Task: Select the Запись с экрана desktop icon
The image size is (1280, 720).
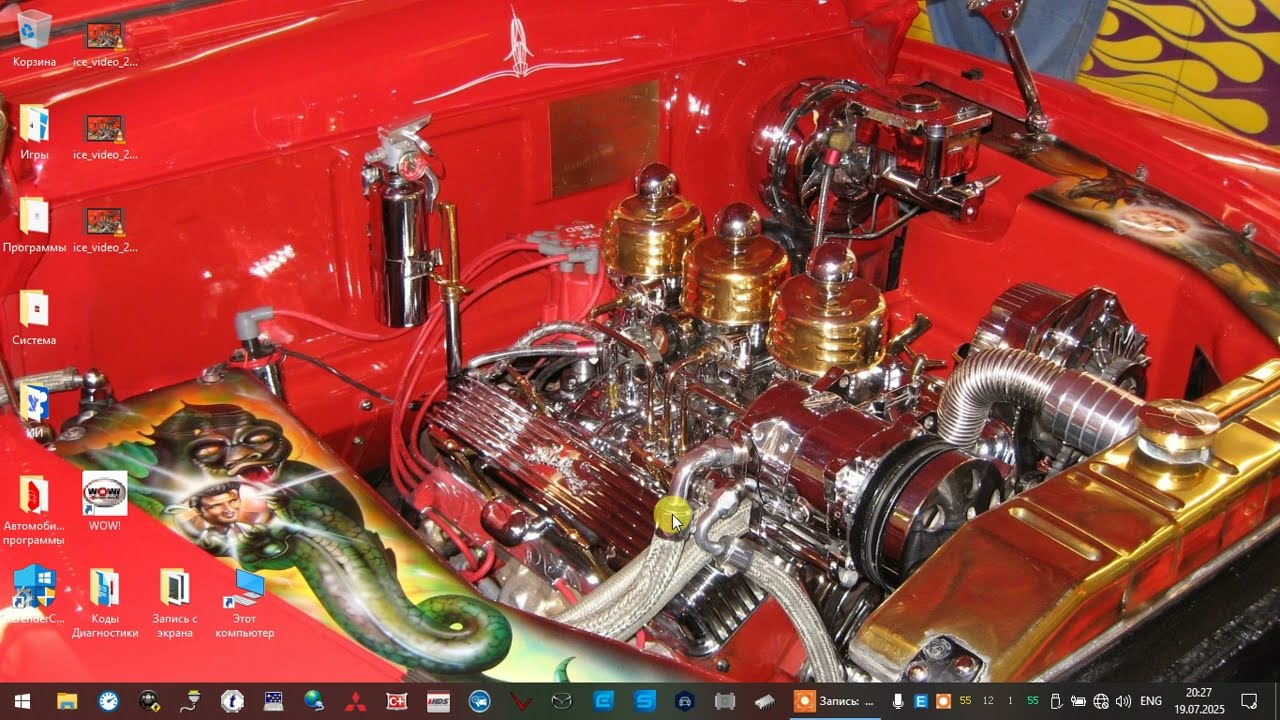Action: pos(175,603)
